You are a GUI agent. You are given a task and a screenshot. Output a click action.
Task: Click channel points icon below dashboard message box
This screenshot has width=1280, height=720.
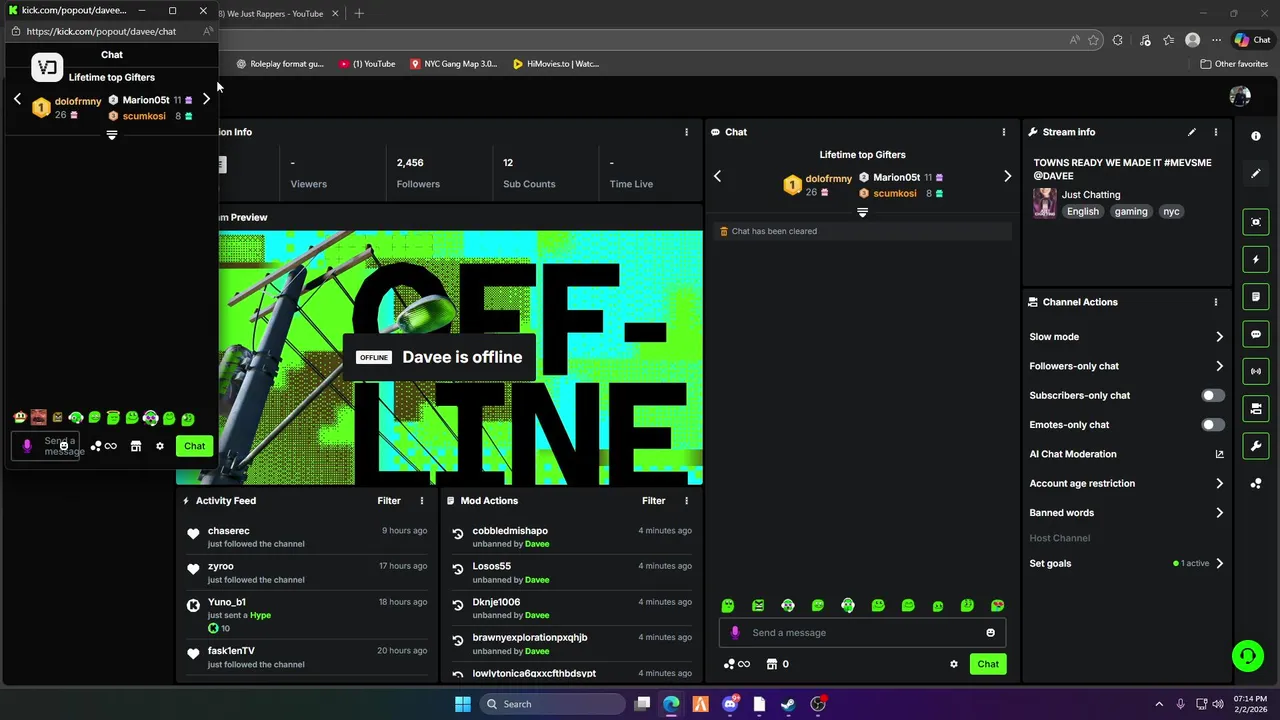(736, 664)
